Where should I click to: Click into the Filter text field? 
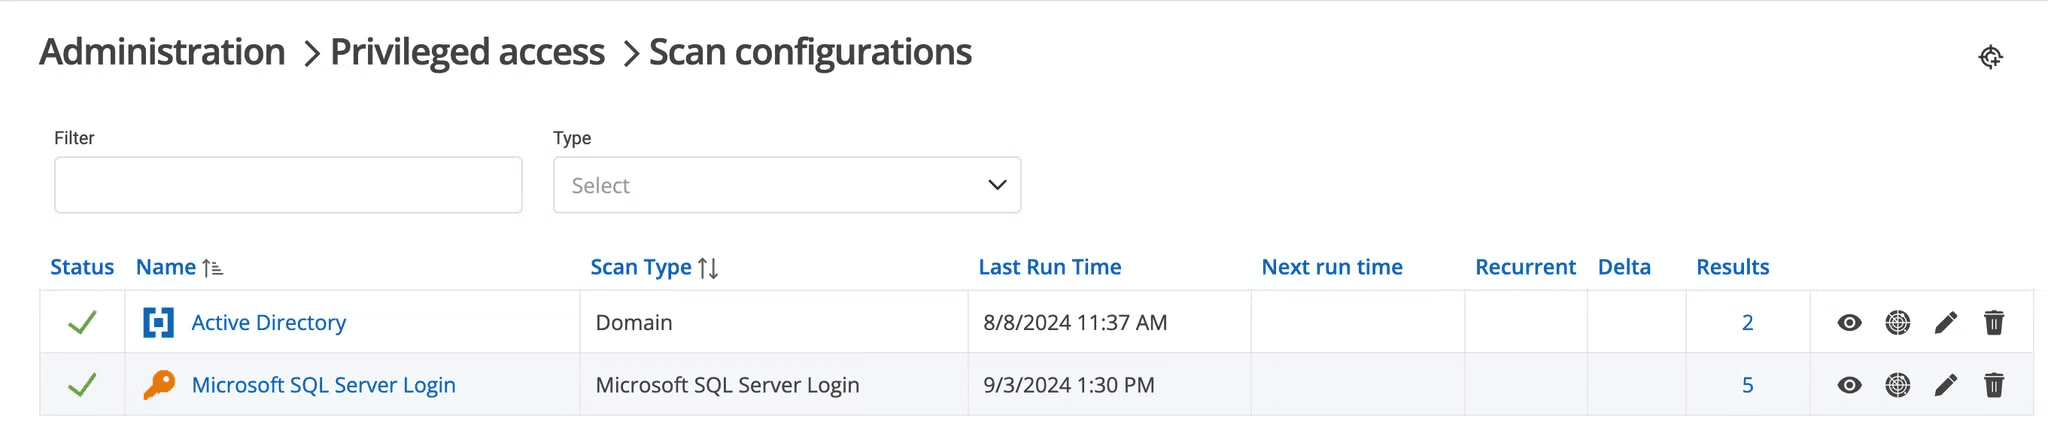[x=288, y=185]
